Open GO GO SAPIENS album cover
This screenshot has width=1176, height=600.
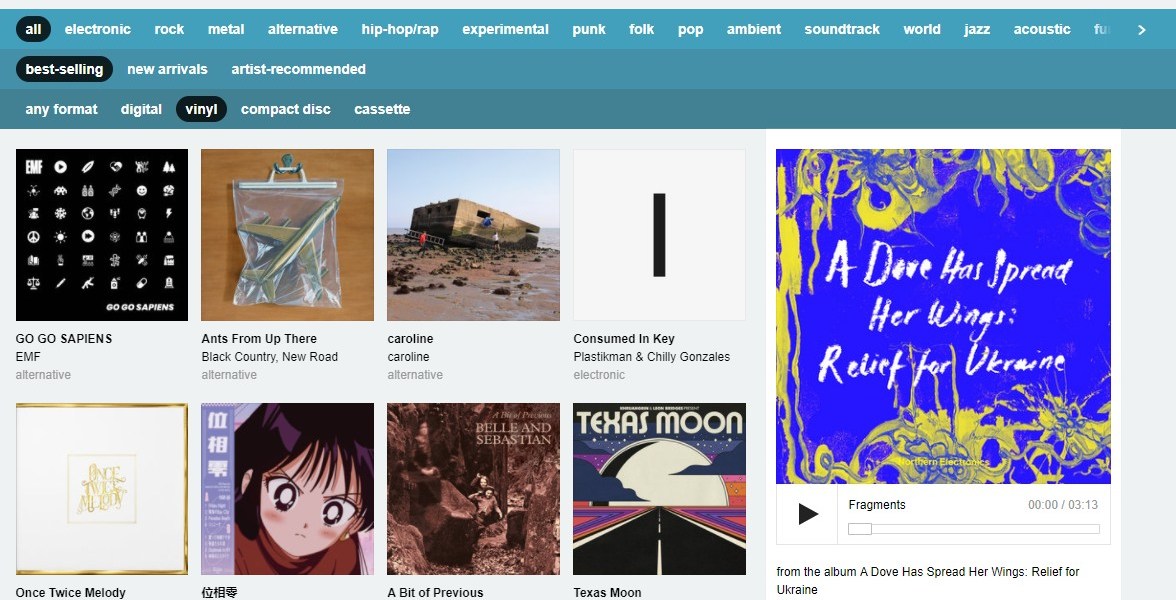102,235
